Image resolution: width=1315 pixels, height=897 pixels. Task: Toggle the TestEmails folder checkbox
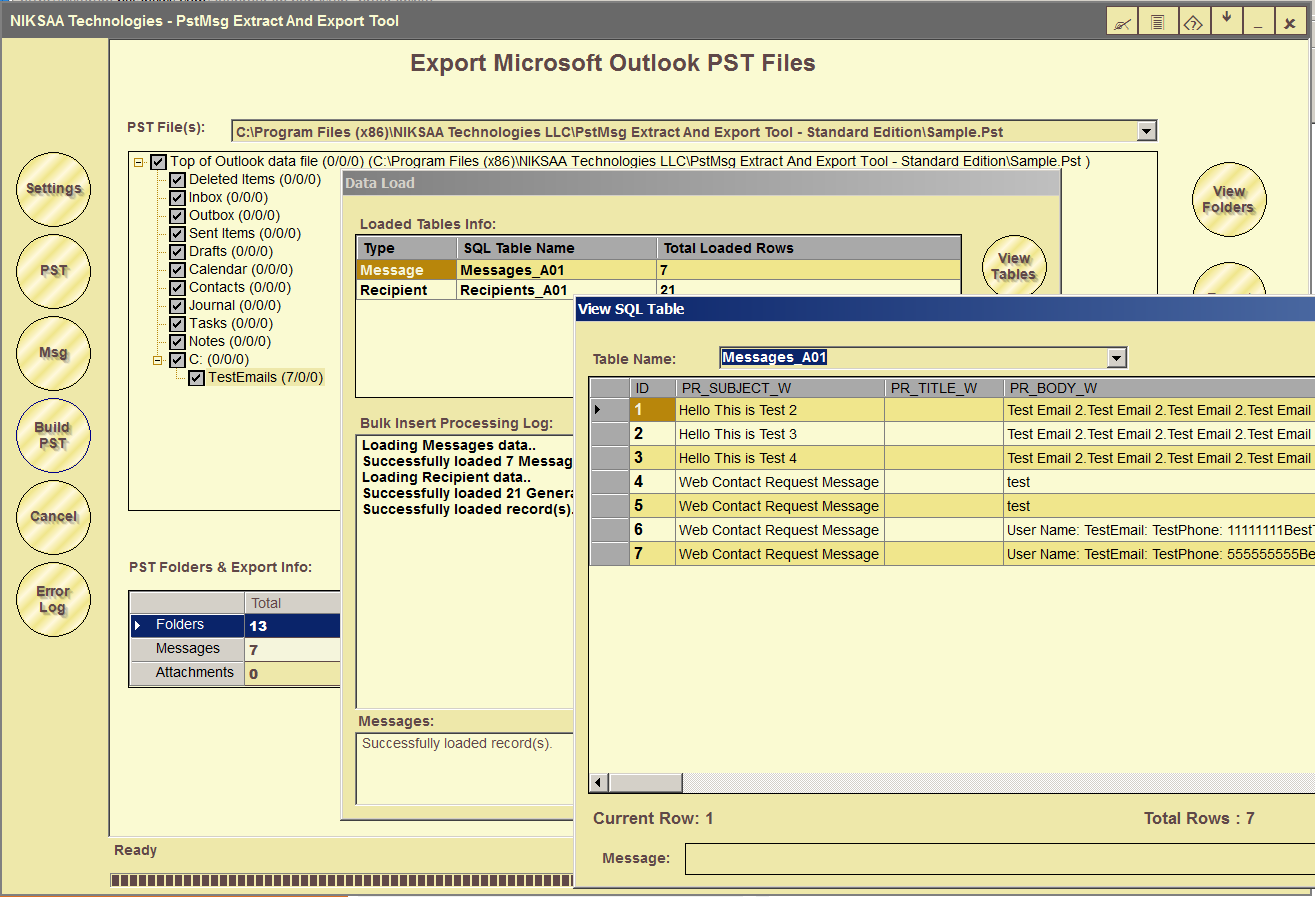click(196, 378)
